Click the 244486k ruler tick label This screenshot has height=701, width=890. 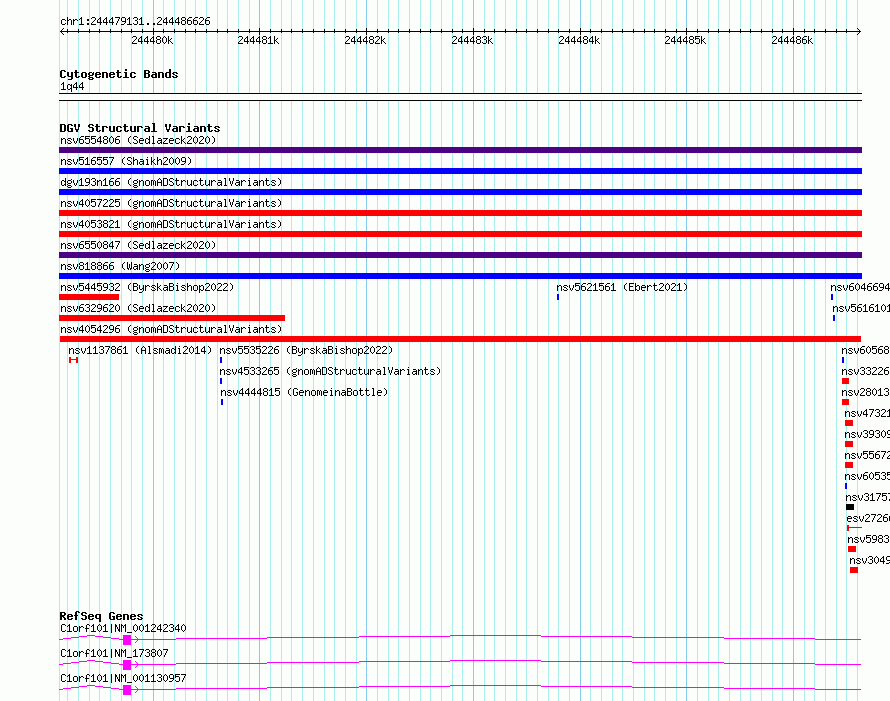click(x=792, y=40)
